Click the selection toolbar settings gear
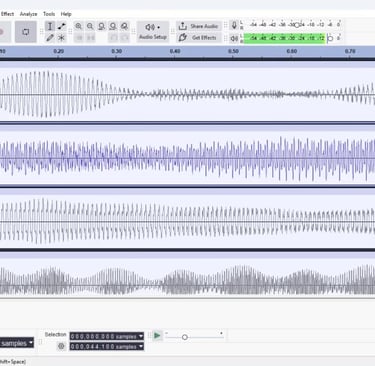 pos(61,347)
